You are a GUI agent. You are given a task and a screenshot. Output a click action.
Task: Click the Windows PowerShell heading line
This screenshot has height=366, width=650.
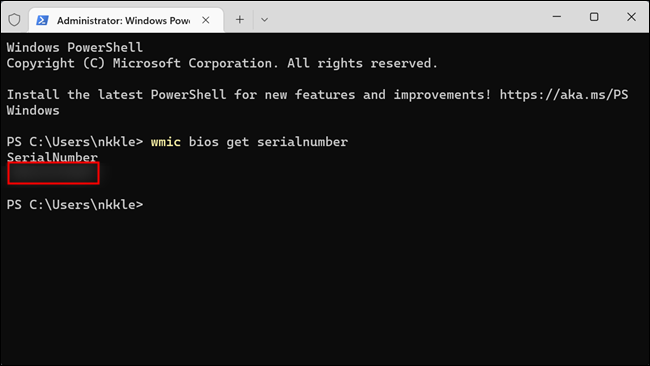(75, 47)
